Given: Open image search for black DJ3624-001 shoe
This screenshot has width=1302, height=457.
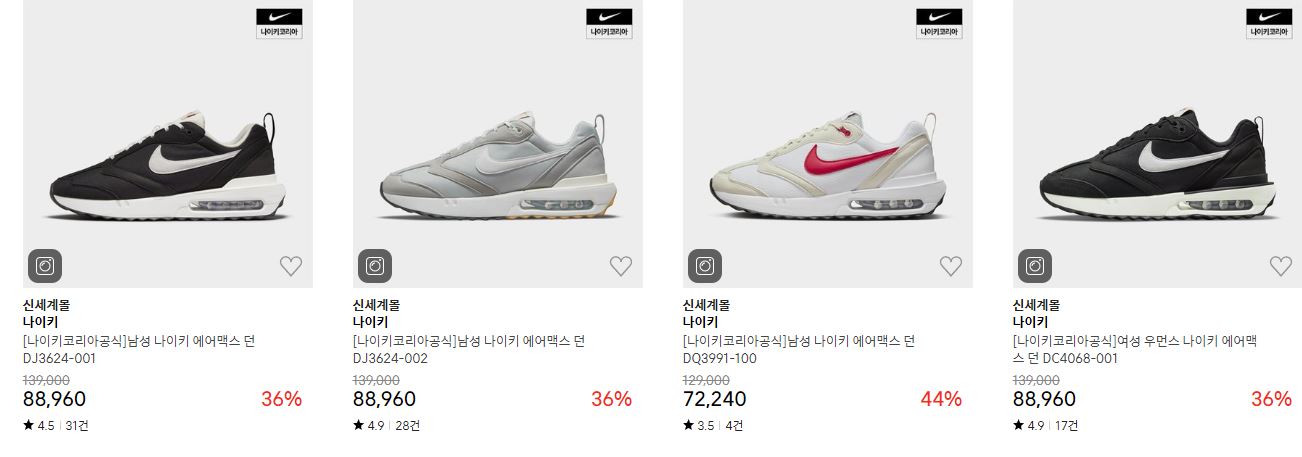Looking at the screenshot, I should coord(45,266).
